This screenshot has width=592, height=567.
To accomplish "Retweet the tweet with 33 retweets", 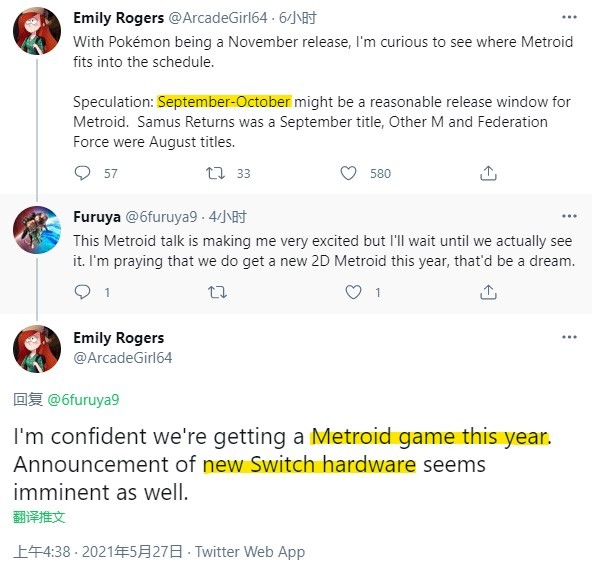I will 216,173.
